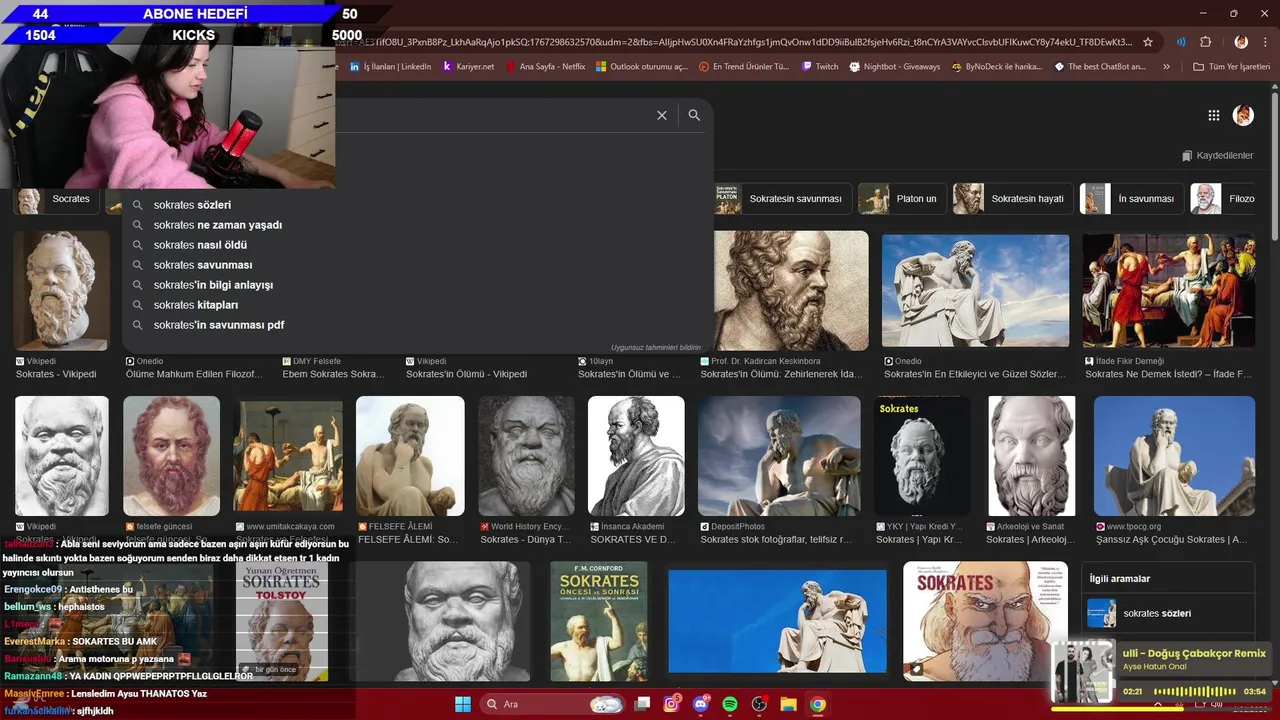
Task: Open Chrome's three-dot menu
Action: tap(1267, 42)
